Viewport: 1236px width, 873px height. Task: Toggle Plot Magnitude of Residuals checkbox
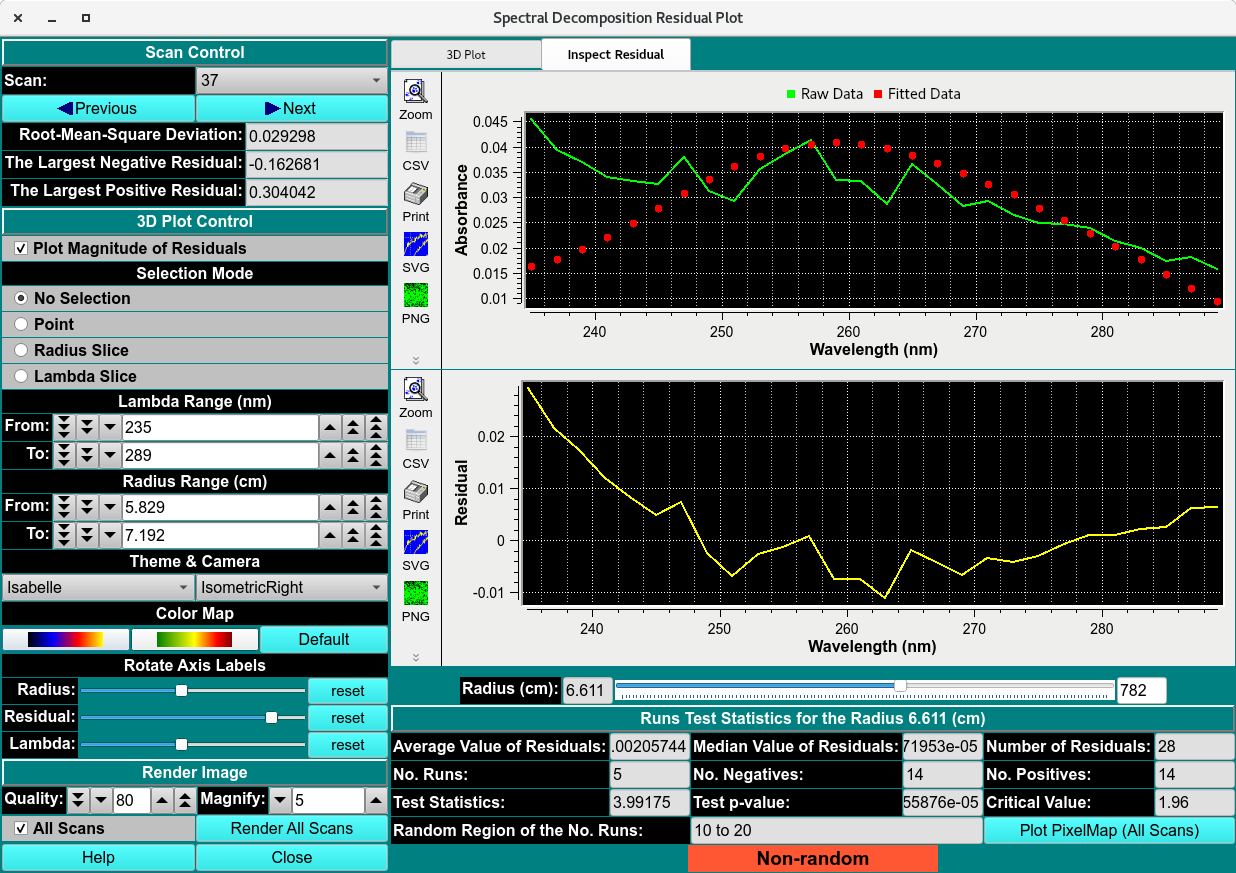click(x=21, y=248)
